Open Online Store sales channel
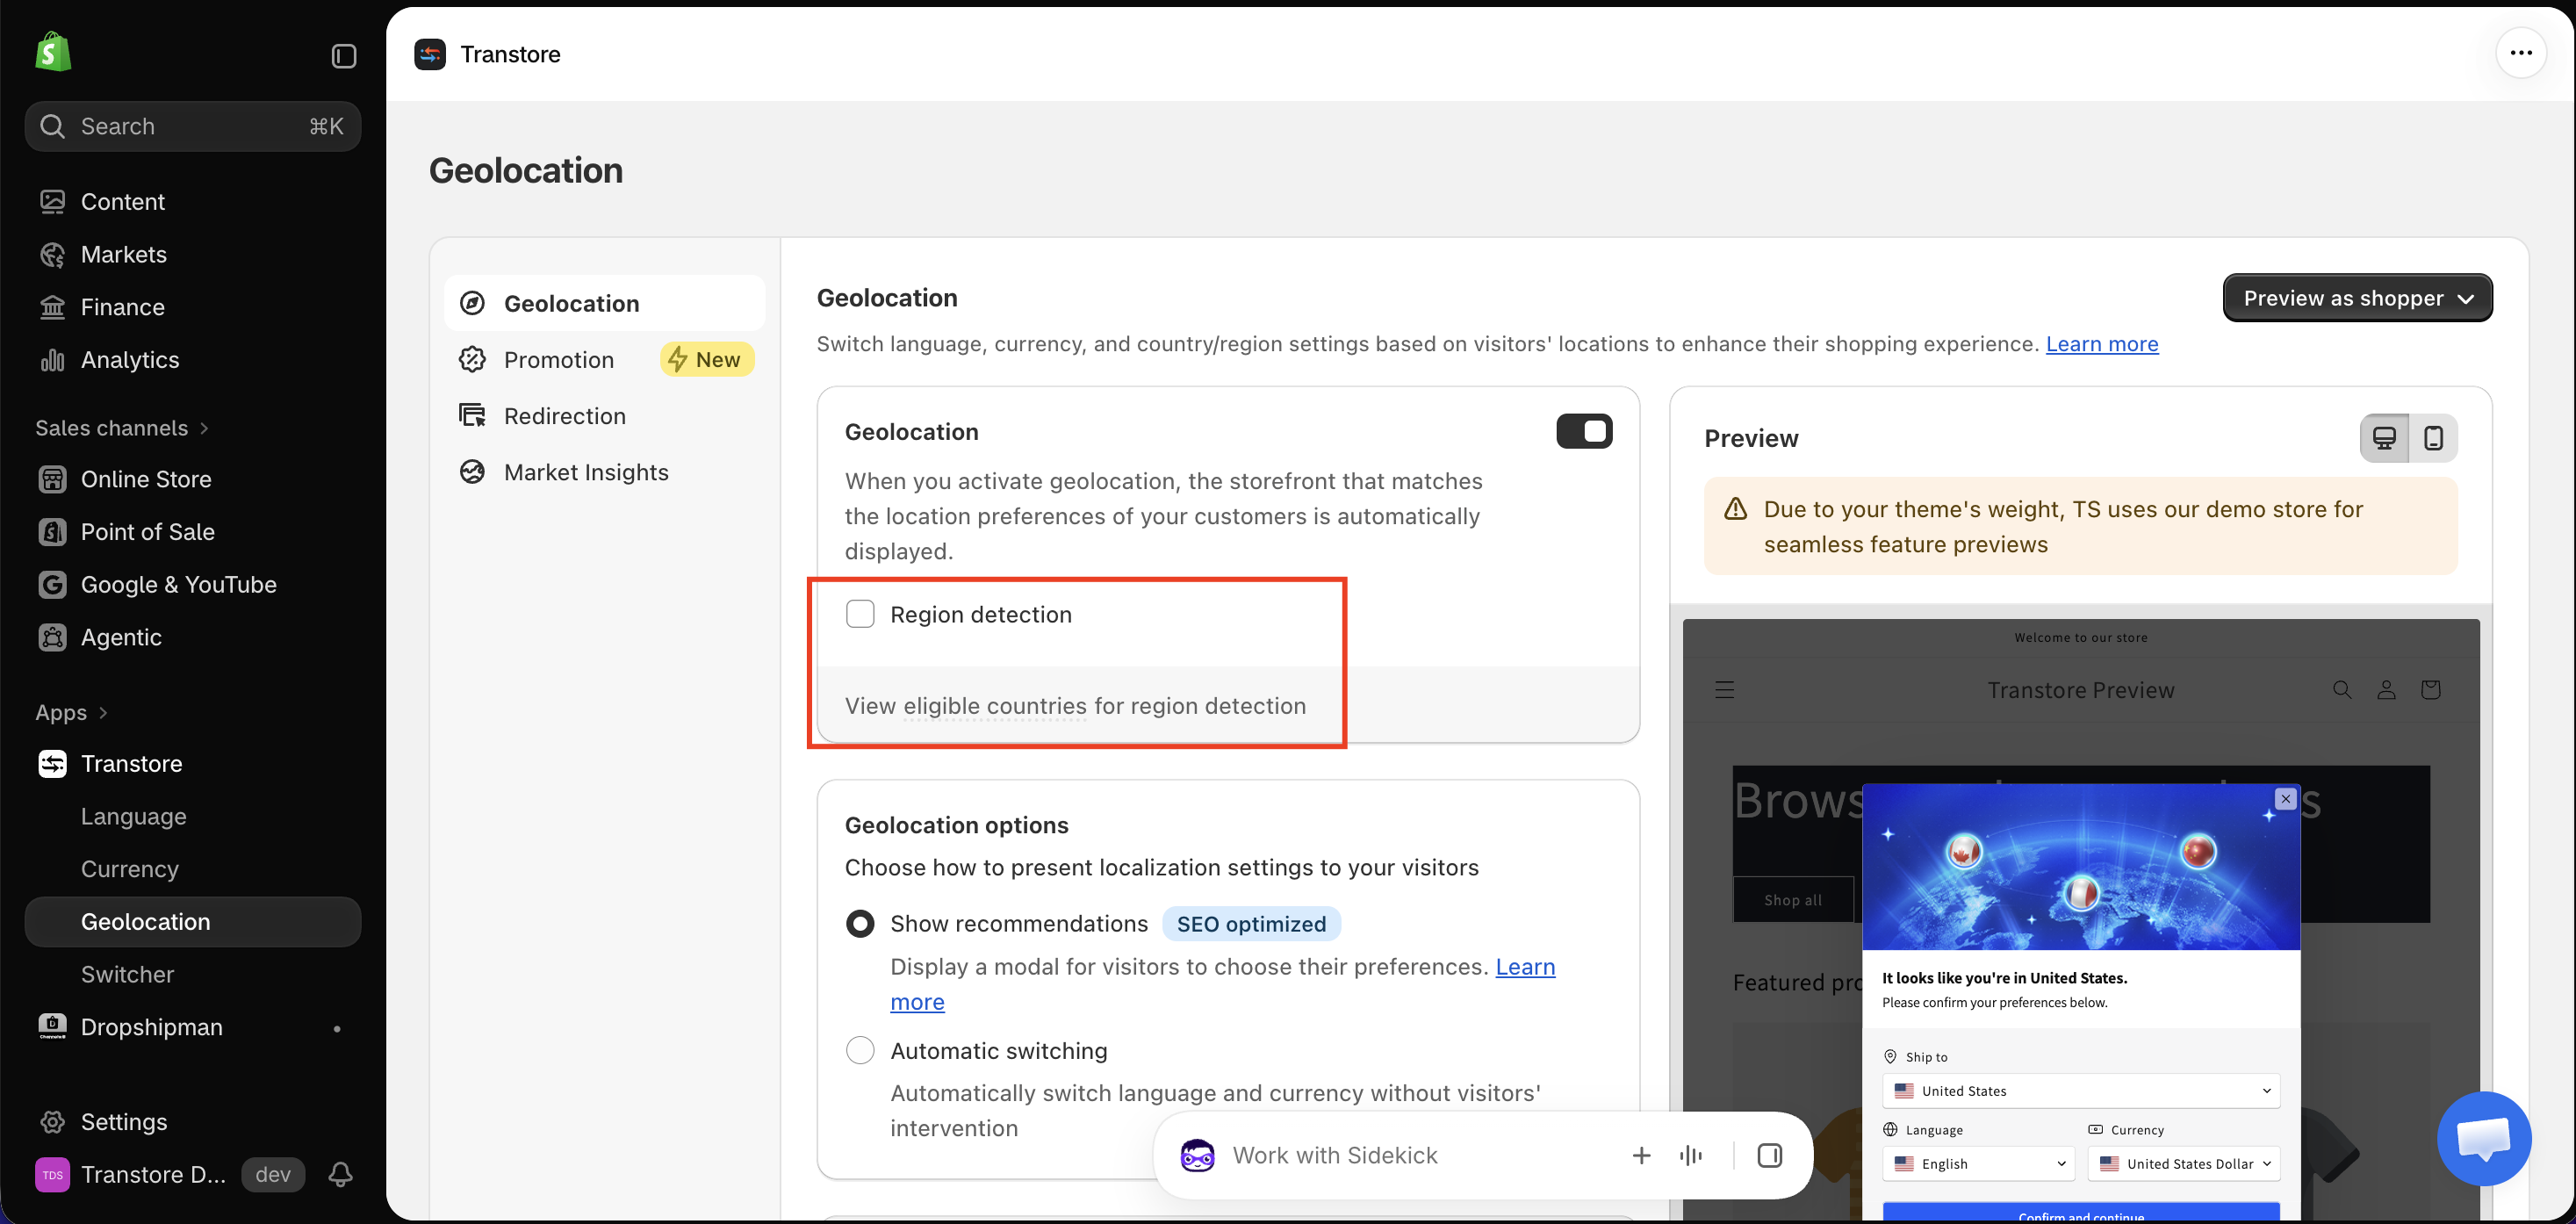Image resolution: width=2576 pixels, height=1224 pixels. [193, 480]
